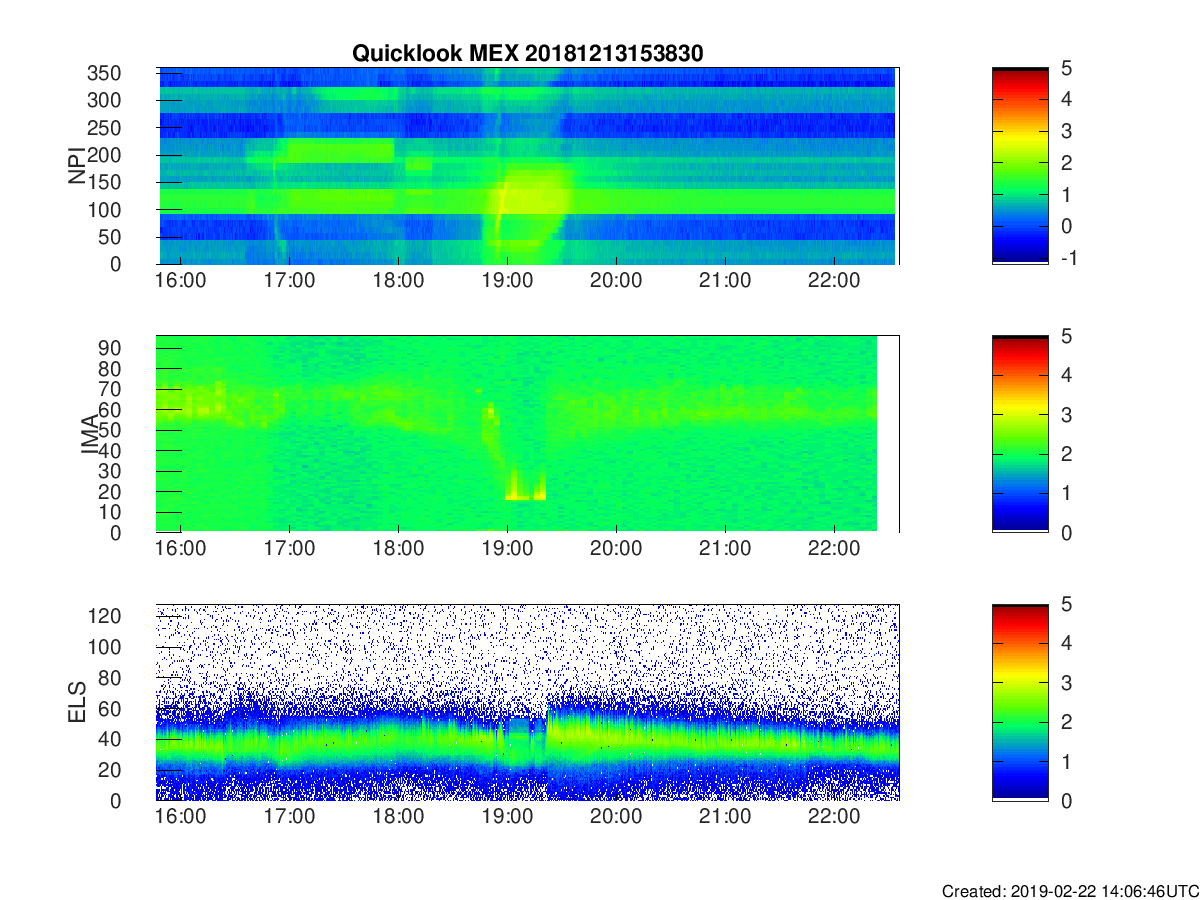1200x900 pixels.
Task: Click the IMA panel colorbar
Action: click(x=1020, y=434)
